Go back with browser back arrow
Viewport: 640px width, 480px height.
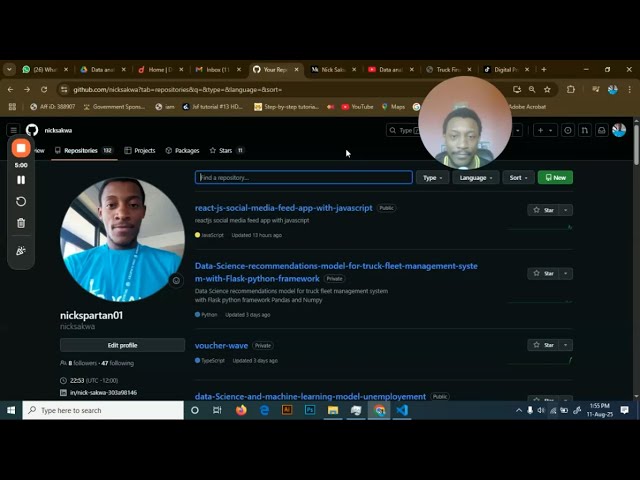(11, 89)
